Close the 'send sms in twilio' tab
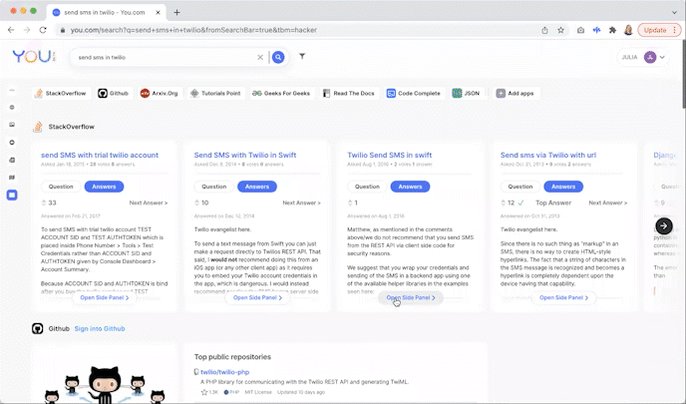The image size is (686, 404). click(158, 12)
